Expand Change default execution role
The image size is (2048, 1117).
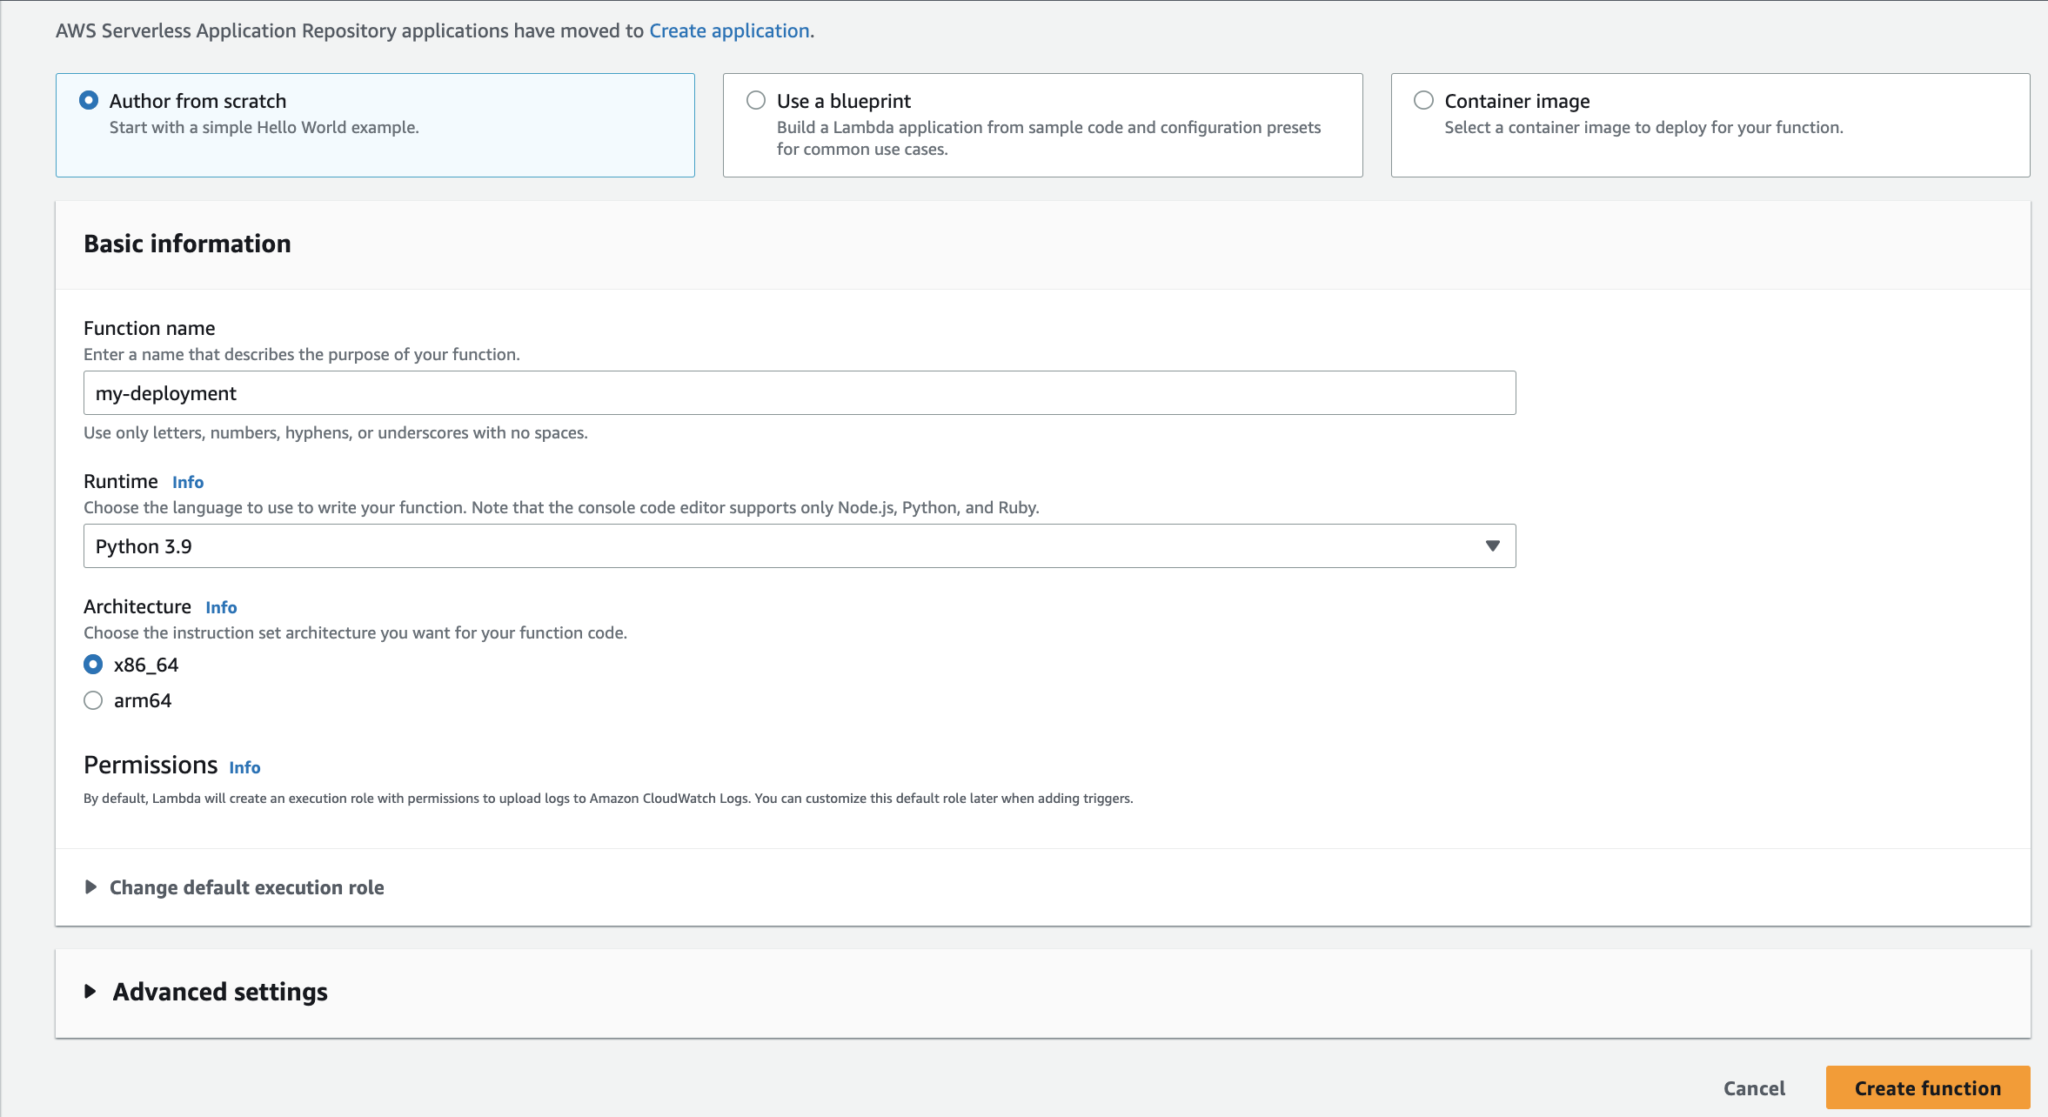click(246, 887)
